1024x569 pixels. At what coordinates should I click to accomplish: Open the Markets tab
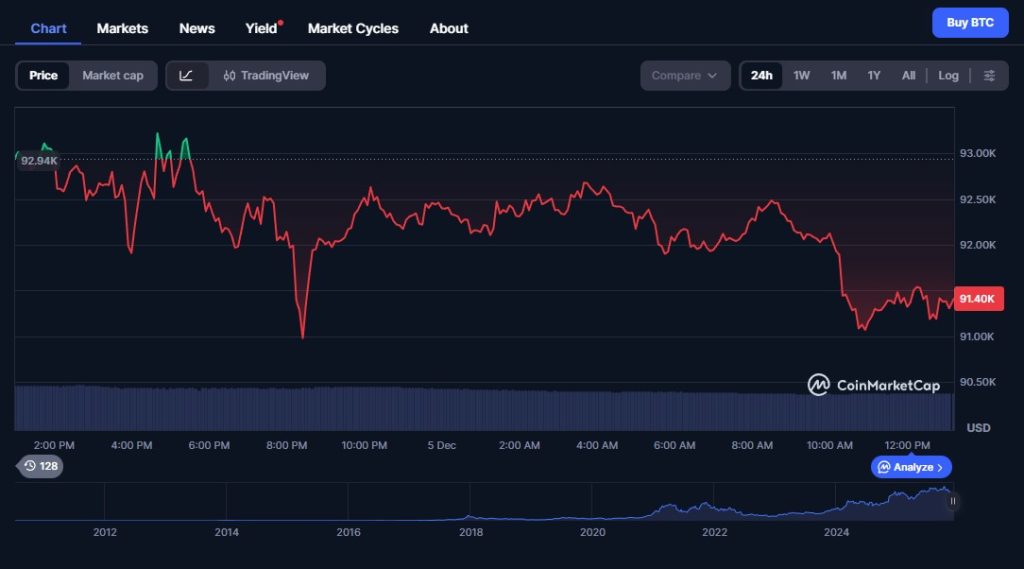[122, 28]
